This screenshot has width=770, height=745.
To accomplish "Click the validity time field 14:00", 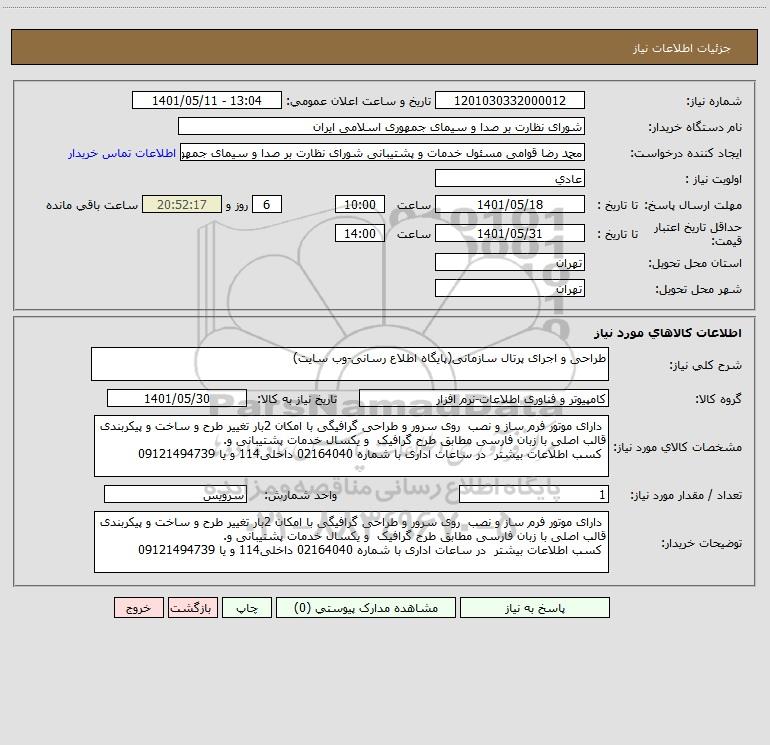I will tap(359, 233).
